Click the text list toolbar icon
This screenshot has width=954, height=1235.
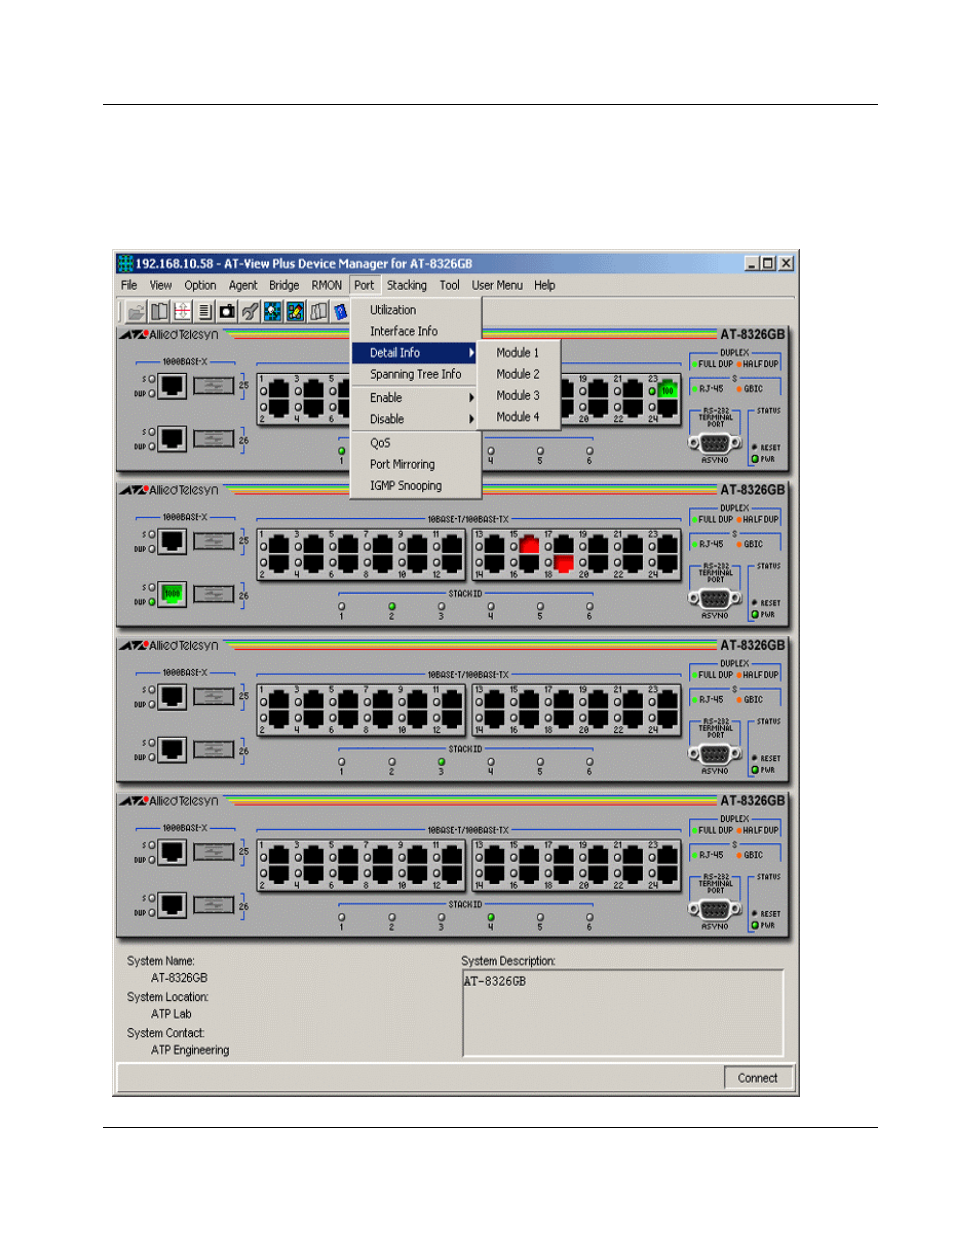point(205,311)
